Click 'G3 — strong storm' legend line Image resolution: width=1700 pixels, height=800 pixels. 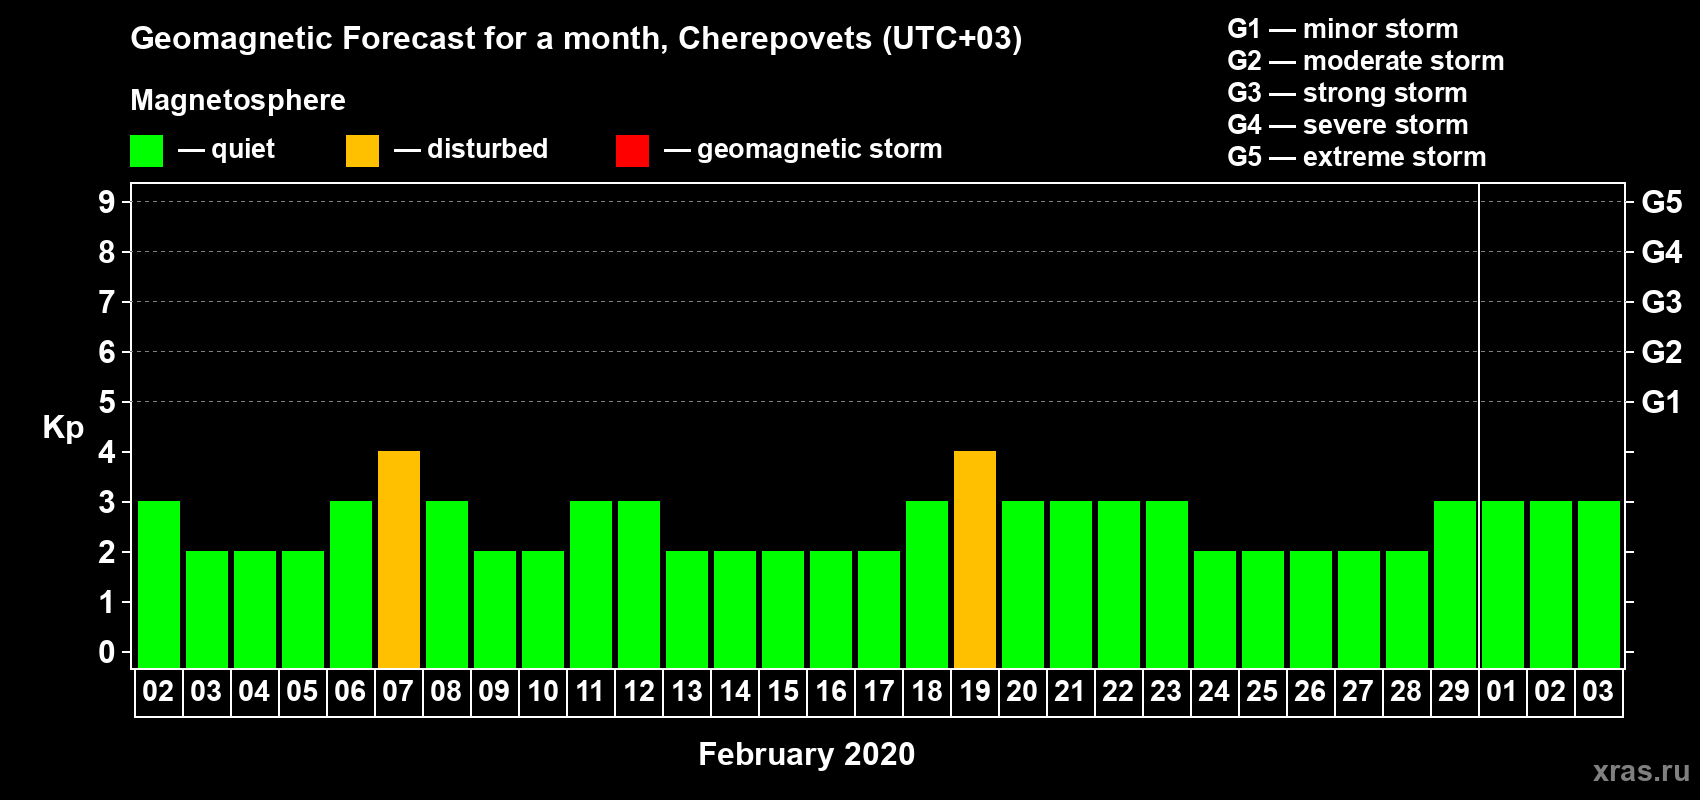[1347, 93]
